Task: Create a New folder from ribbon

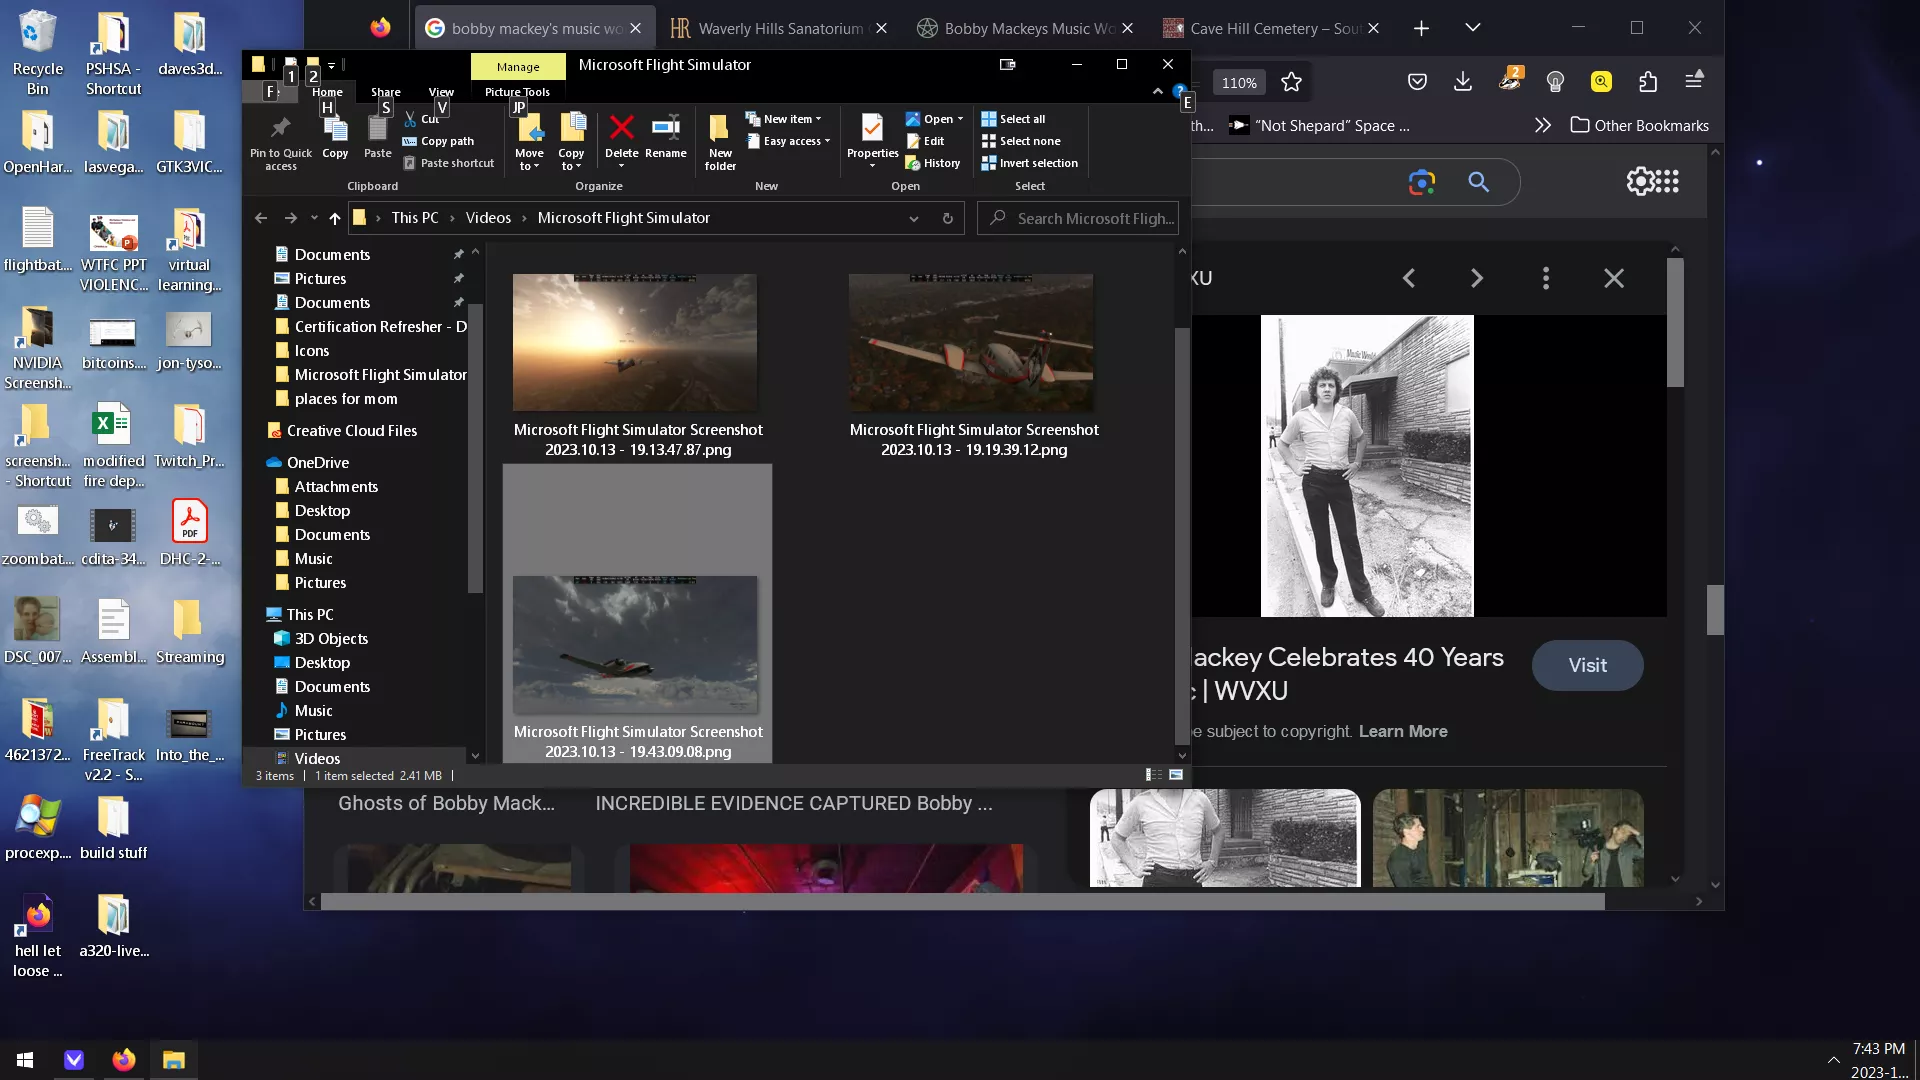Action: coord(720,142)
